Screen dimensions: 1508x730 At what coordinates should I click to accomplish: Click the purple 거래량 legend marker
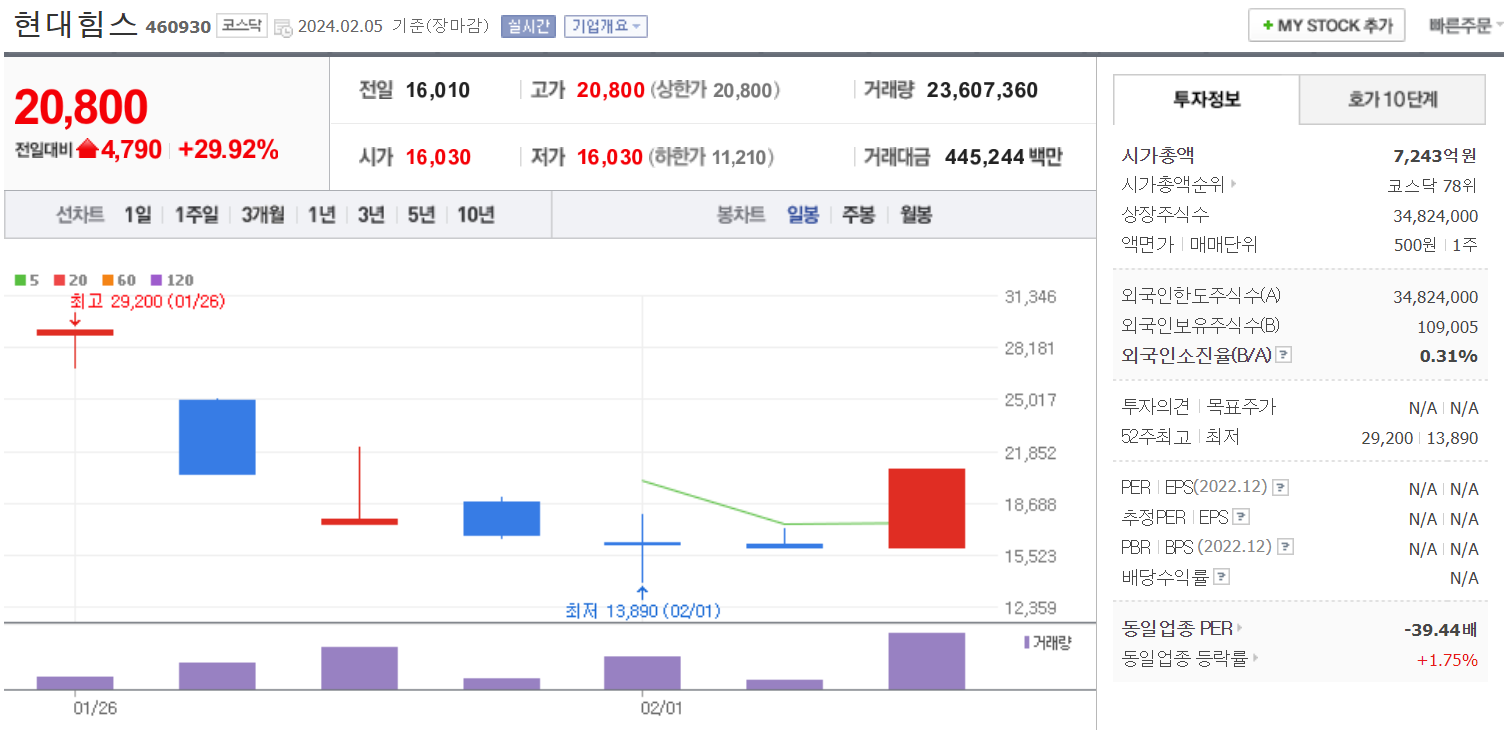[1027, 643]
